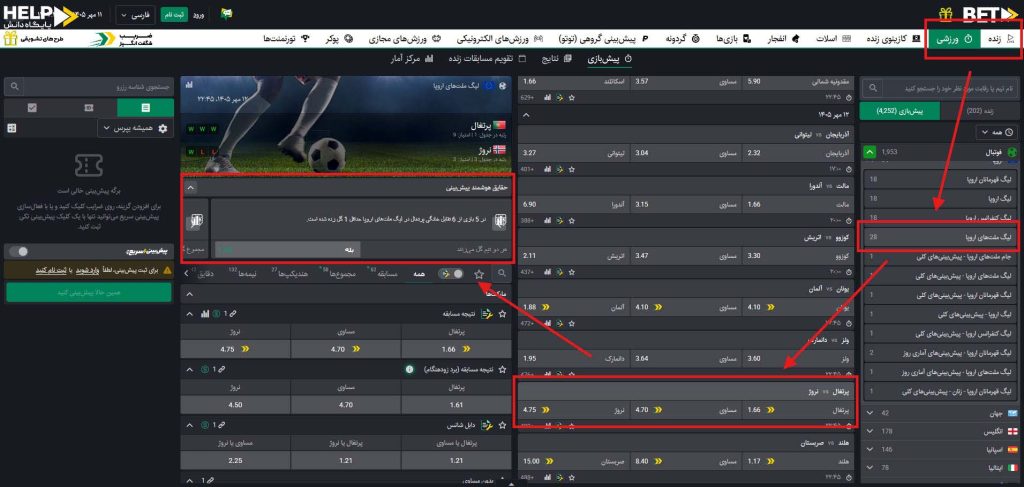Collapse the نتیجه مسابقه market

(189, 314)
